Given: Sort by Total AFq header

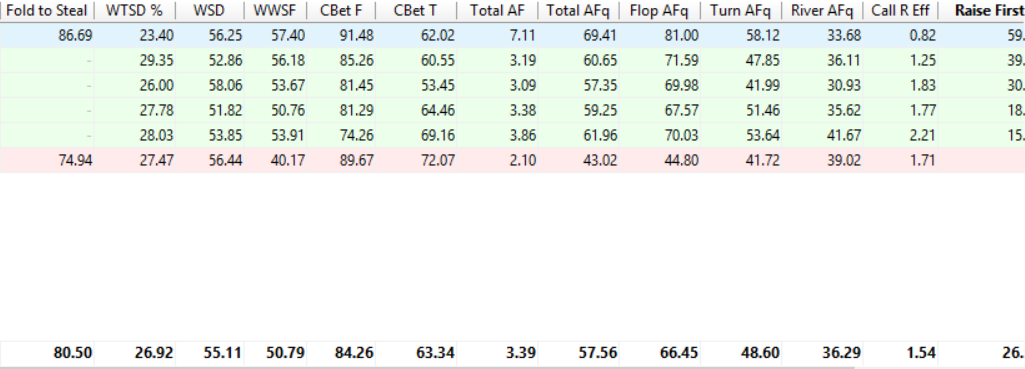Looking at the screenshot, I should pos(578,10).
